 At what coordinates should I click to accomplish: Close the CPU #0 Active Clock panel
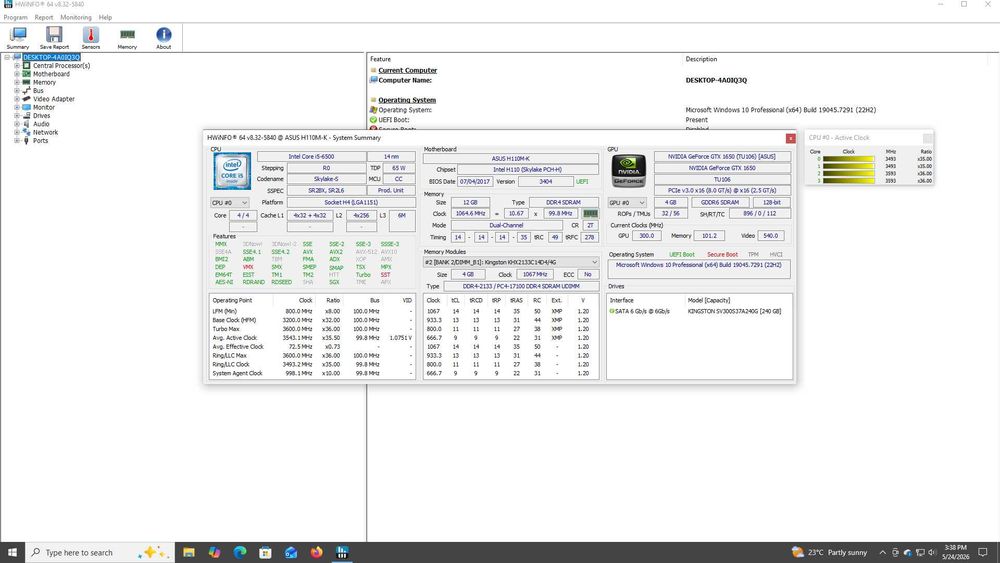pos(927,138)
